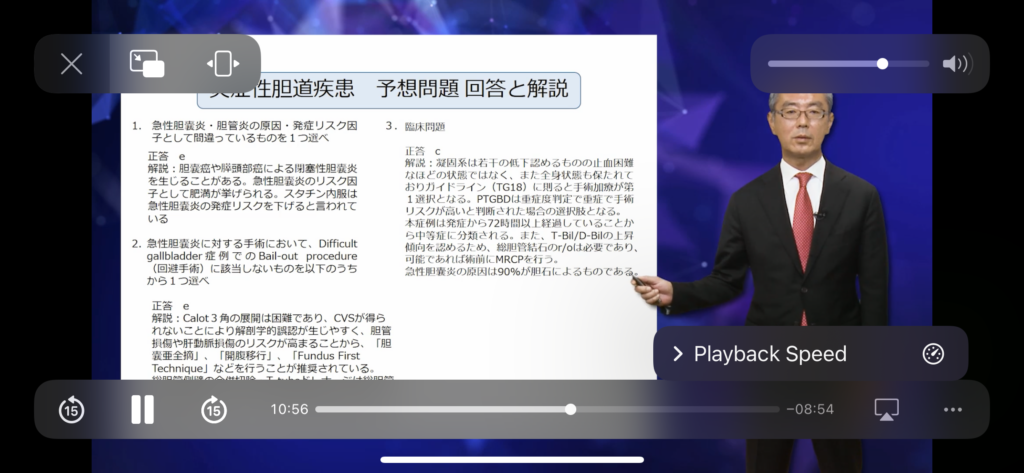Click the speedometer icon in Playback Speed

pyautogui.click(x=933, y=354)
